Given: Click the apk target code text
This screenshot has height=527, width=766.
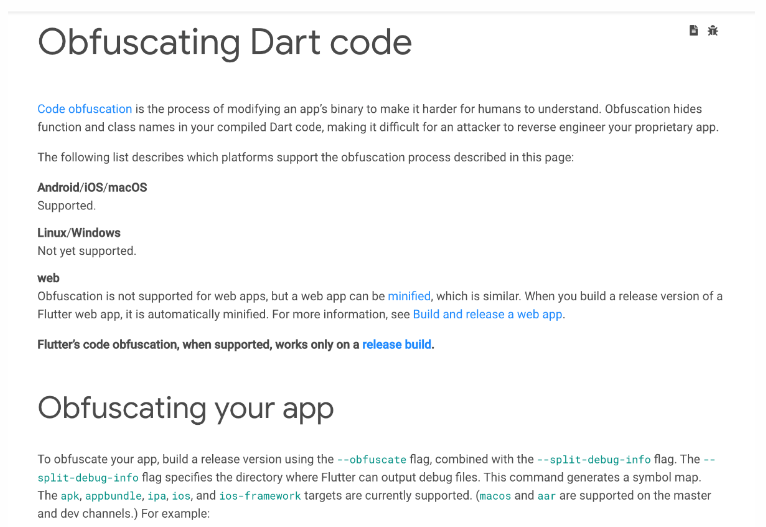Looking at the screenshot, I should [71, 496].
